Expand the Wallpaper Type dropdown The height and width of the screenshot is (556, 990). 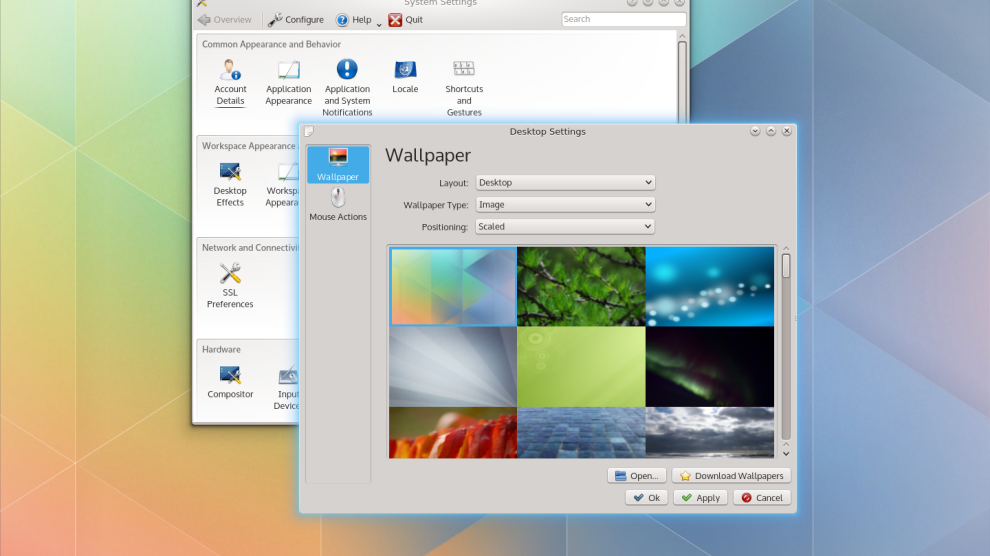point(565,205)
